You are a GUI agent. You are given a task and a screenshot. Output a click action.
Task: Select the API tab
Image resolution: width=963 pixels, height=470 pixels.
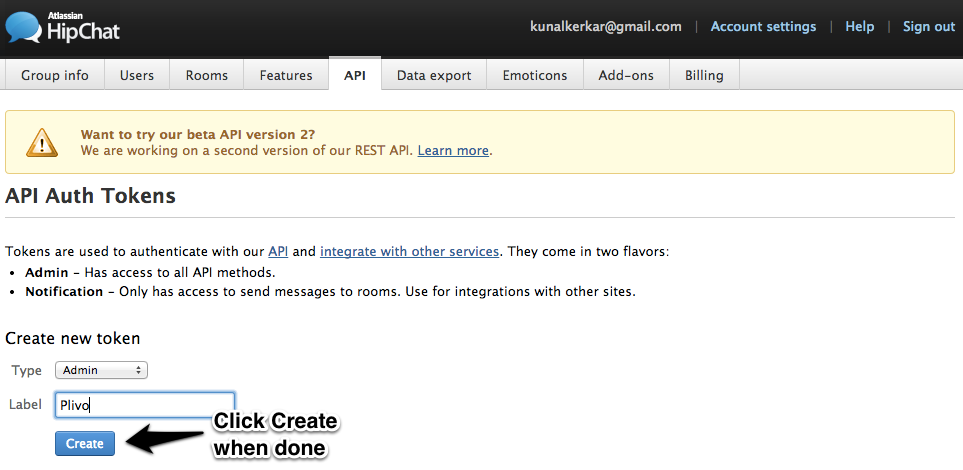pos(355,75)
